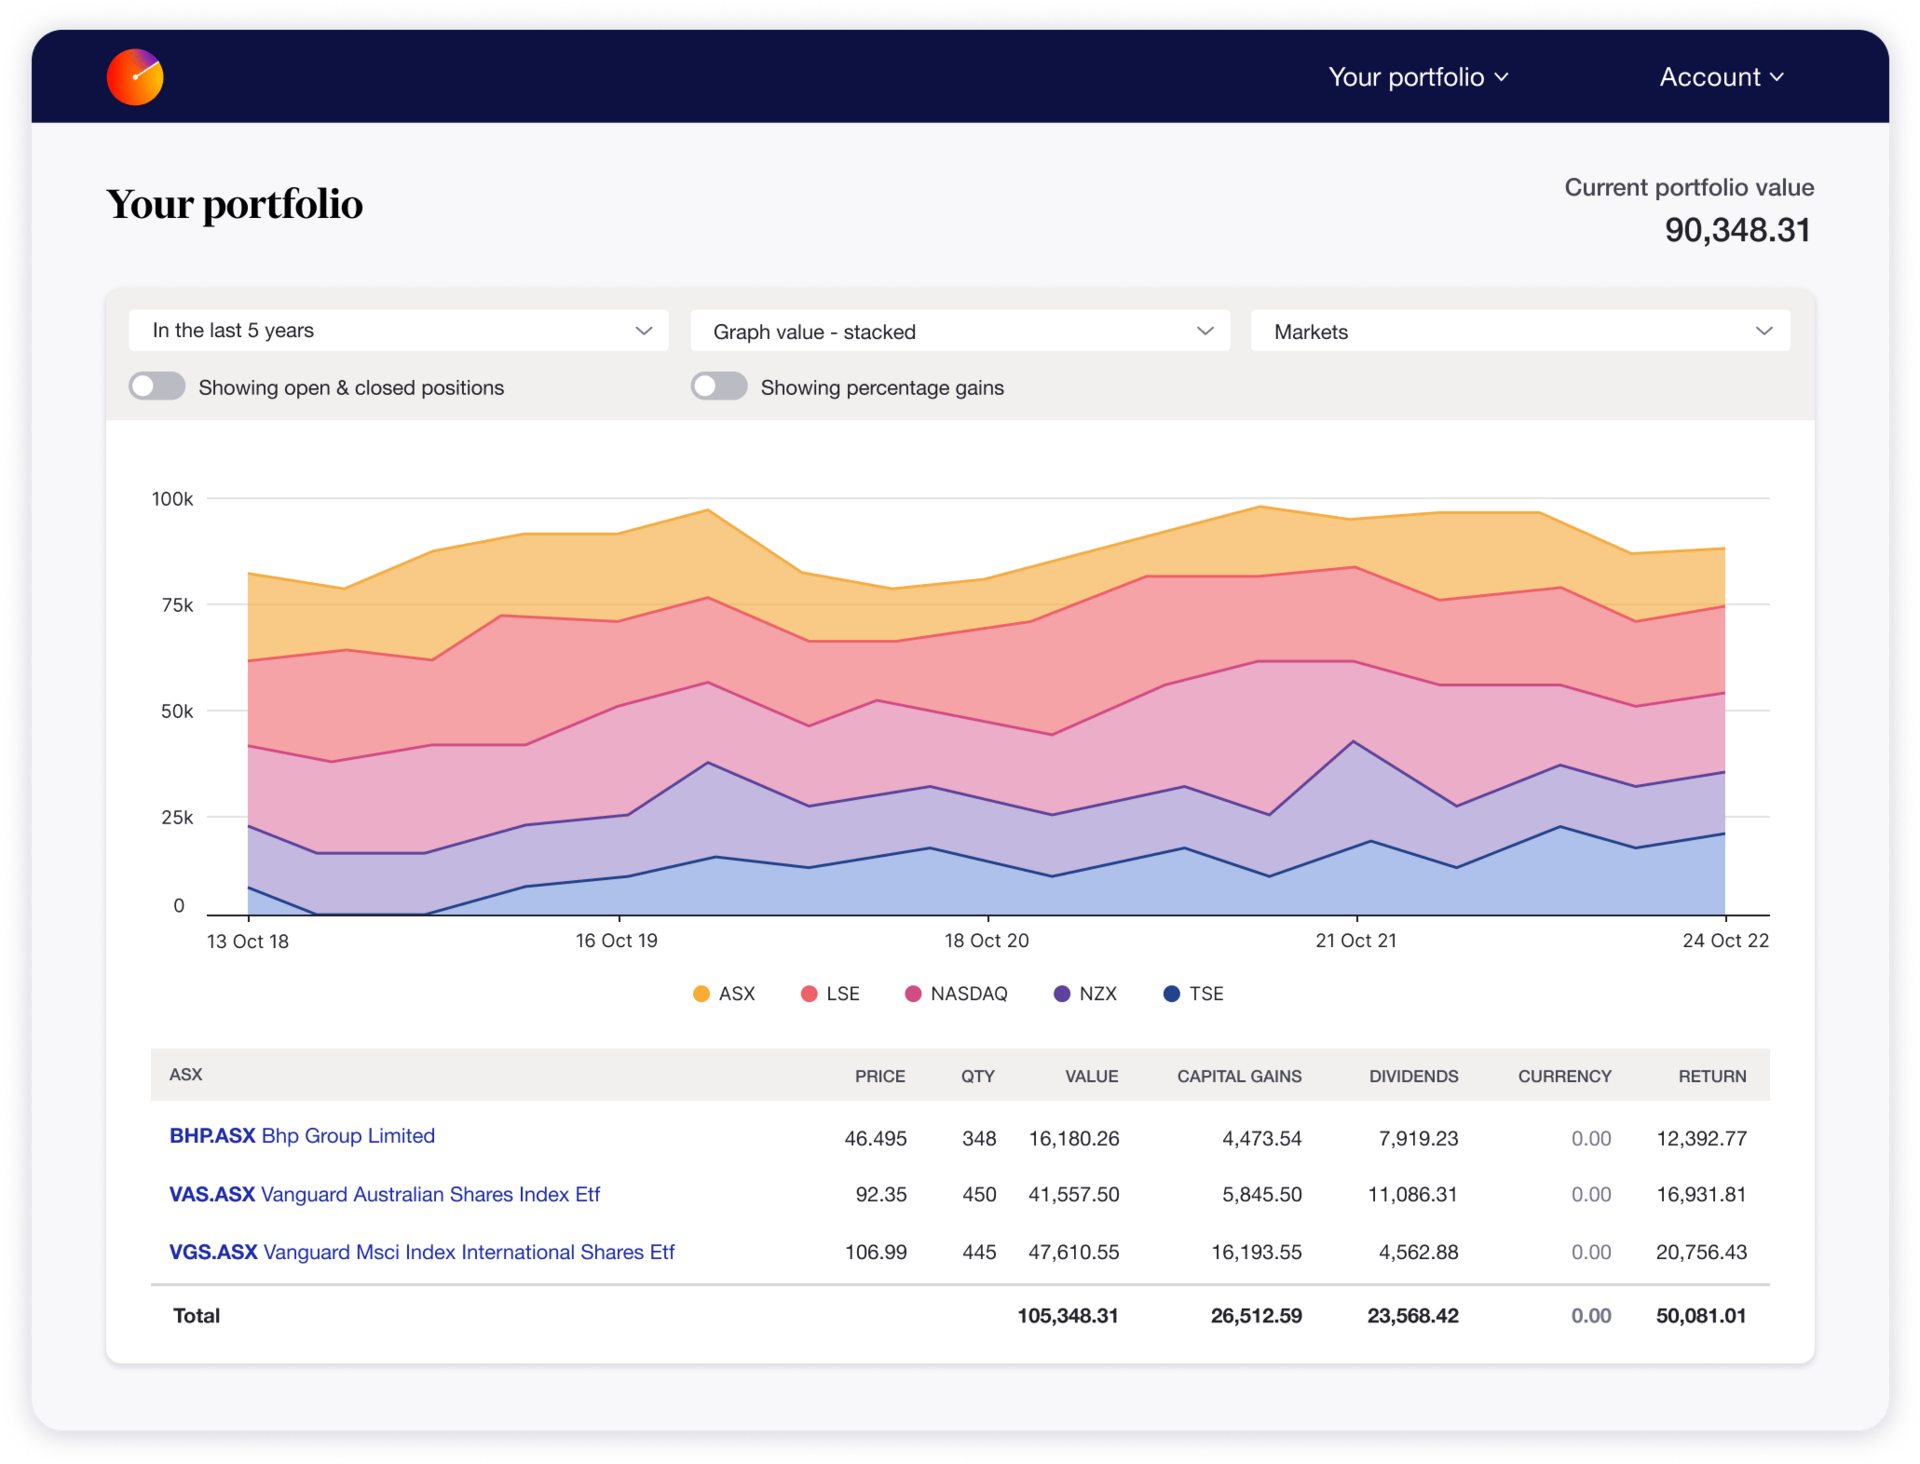
Task: Click VAS dividends 11,086.31
Action: [x=1413, y=1194]
